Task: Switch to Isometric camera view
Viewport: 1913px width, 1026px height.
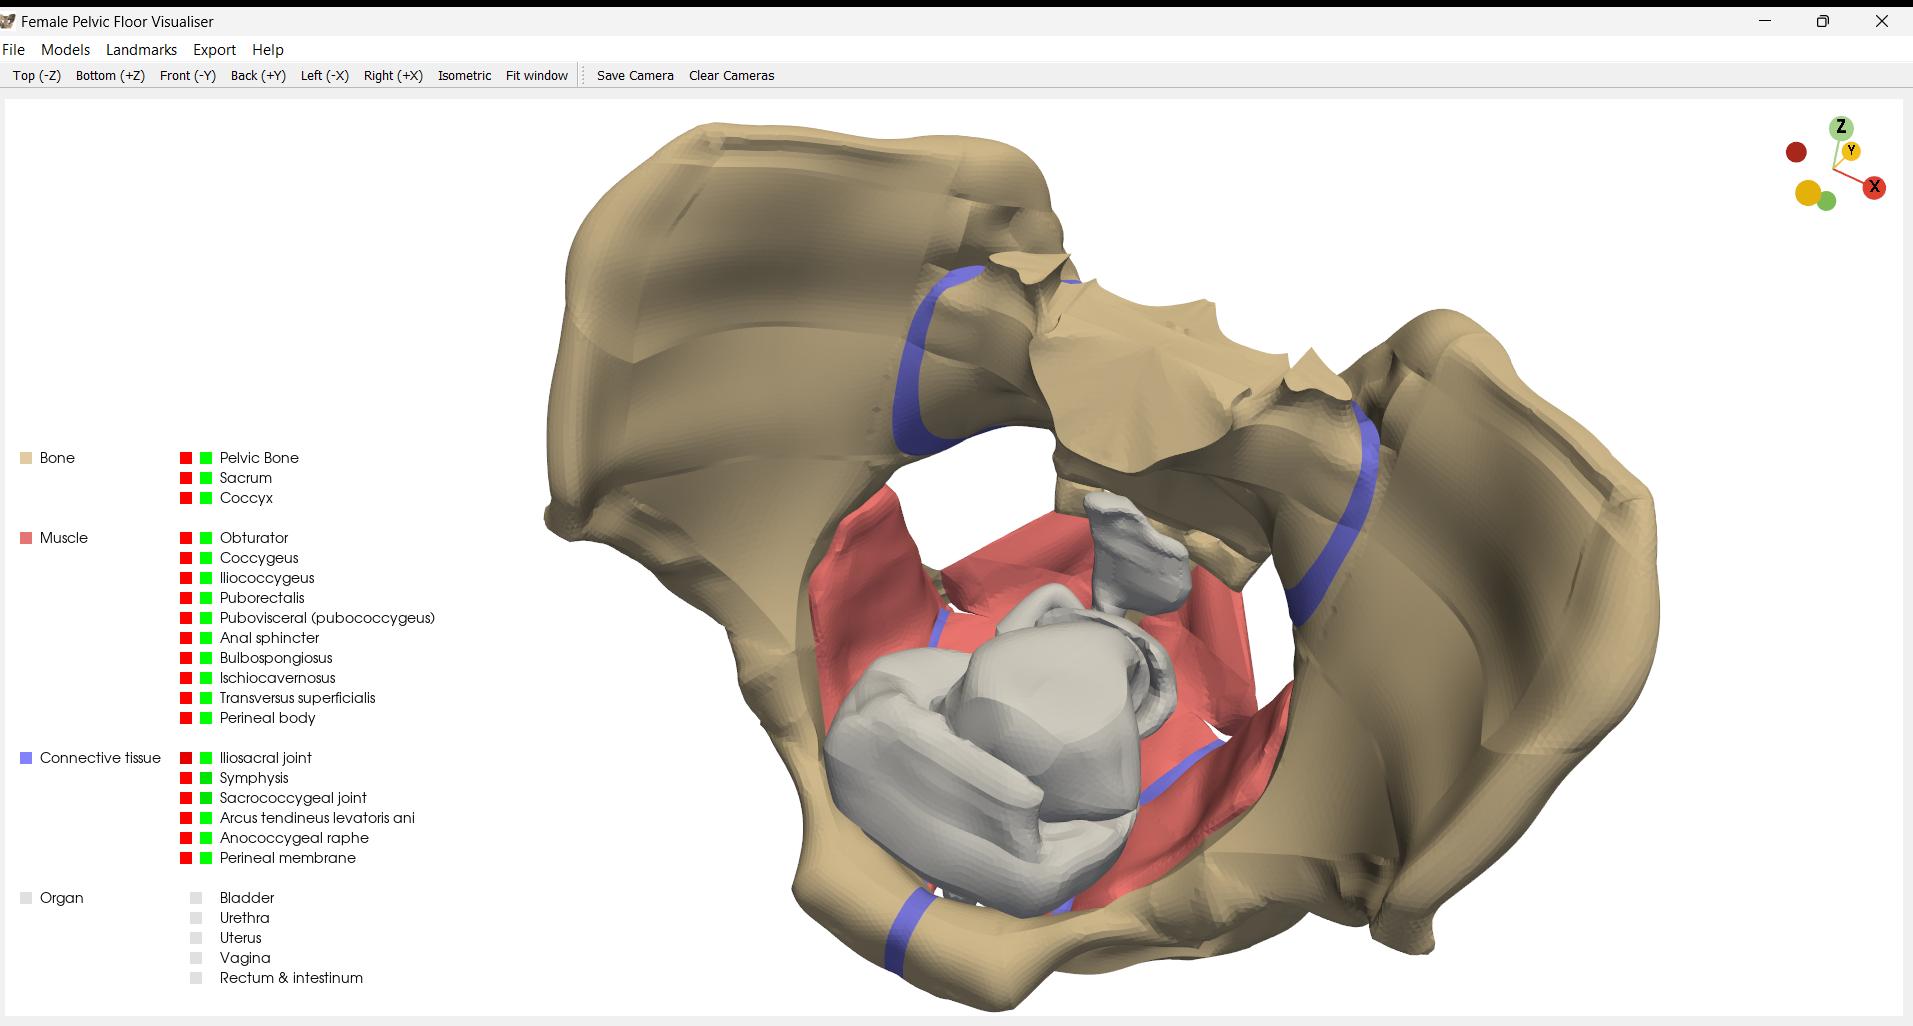Action: coord(464,76)
